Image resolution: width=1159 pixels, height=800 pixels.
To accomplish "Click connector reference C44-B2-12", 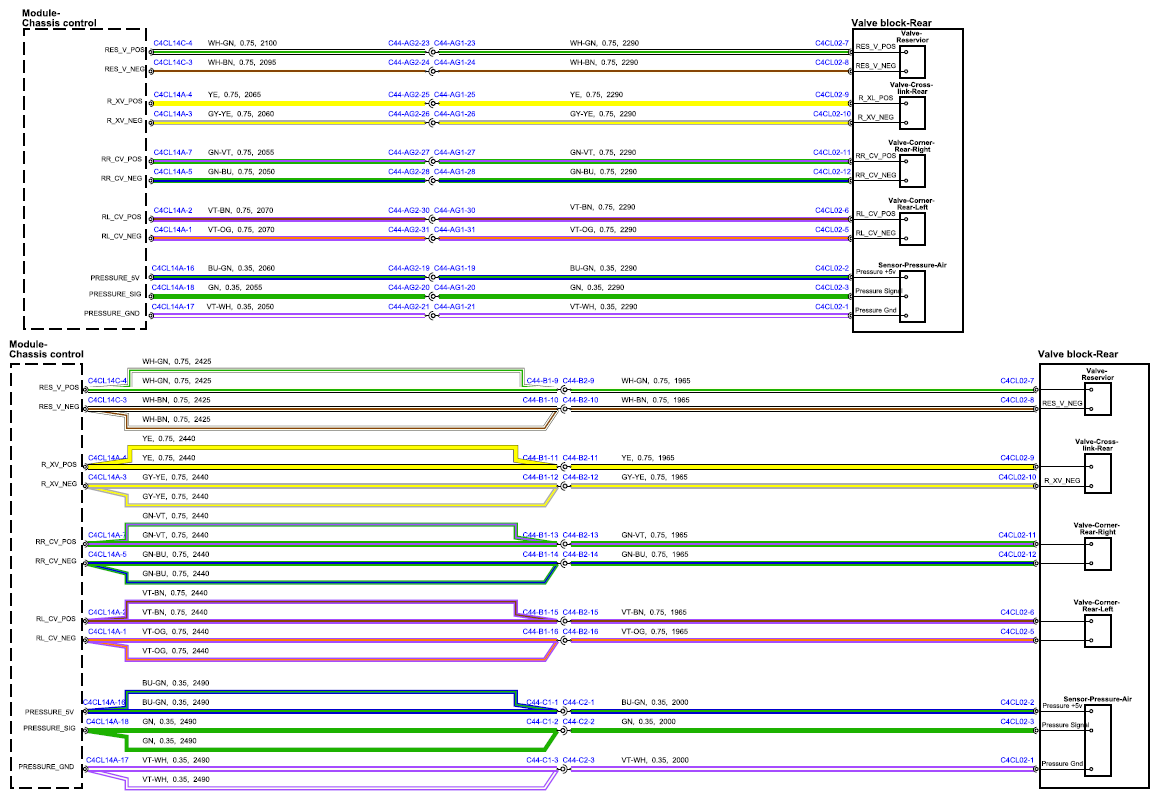I will pyautogui.click(x=580, y=478).
